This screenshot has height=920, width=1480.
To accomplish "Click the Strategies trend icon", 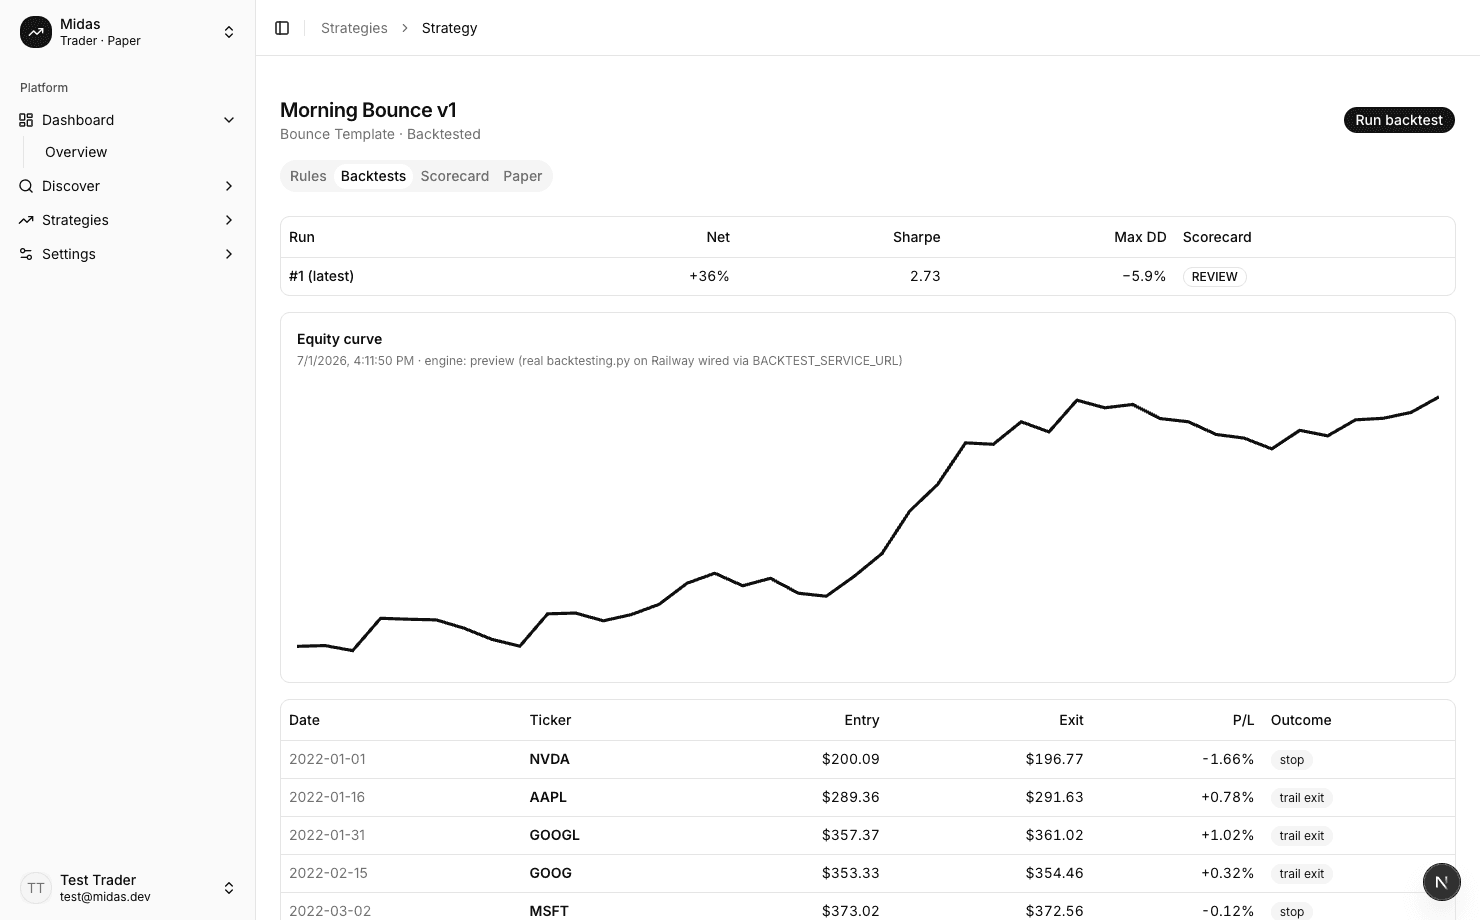I will click(26, 220).
